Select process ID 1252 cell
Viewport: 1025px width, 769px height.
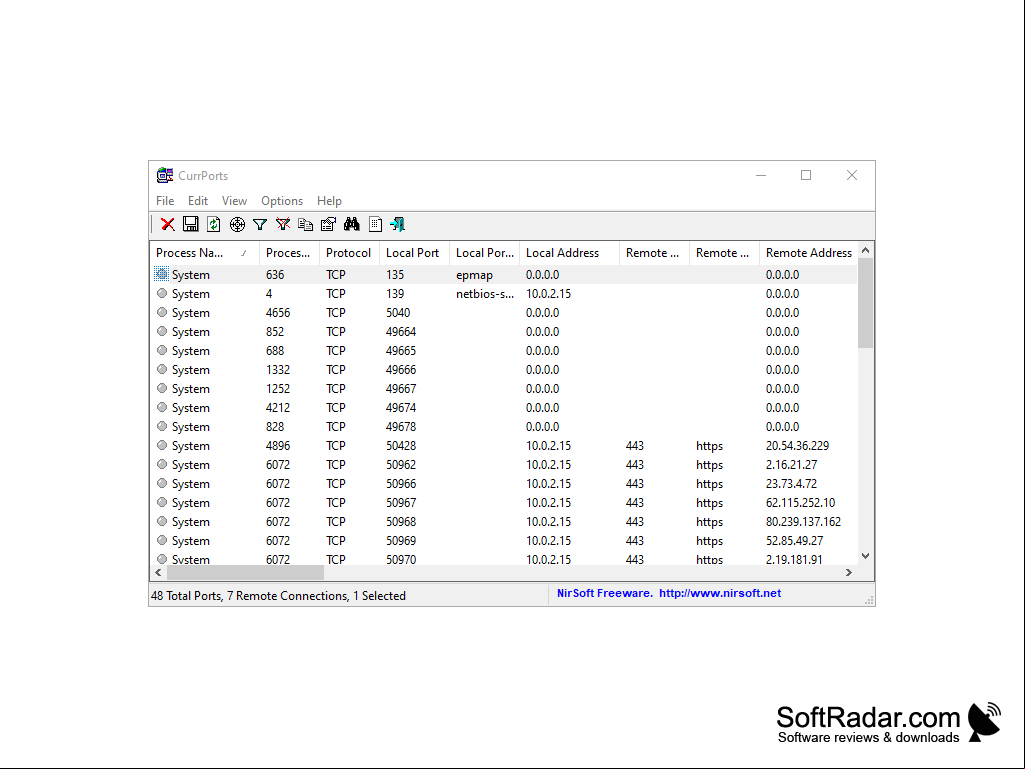[278, 388]
